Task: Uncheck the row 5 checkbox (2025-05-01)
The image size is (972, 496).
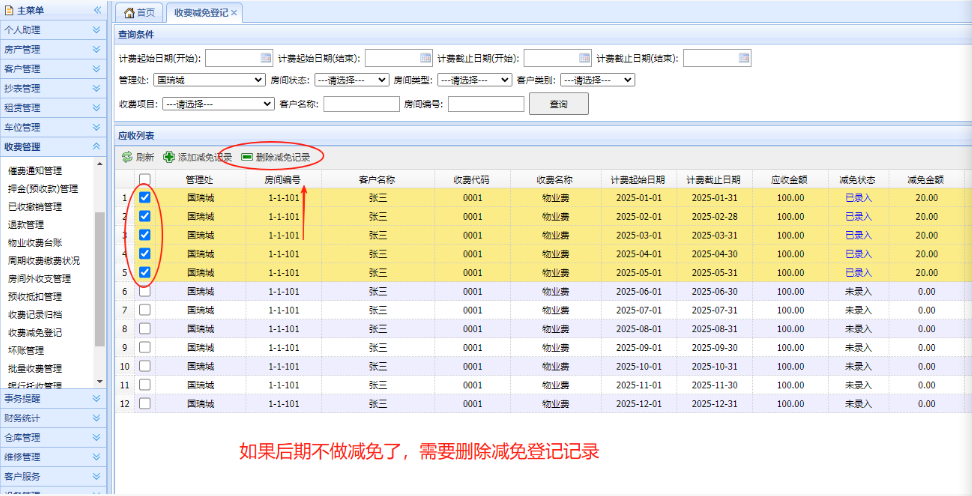Action: coord(145,272)
